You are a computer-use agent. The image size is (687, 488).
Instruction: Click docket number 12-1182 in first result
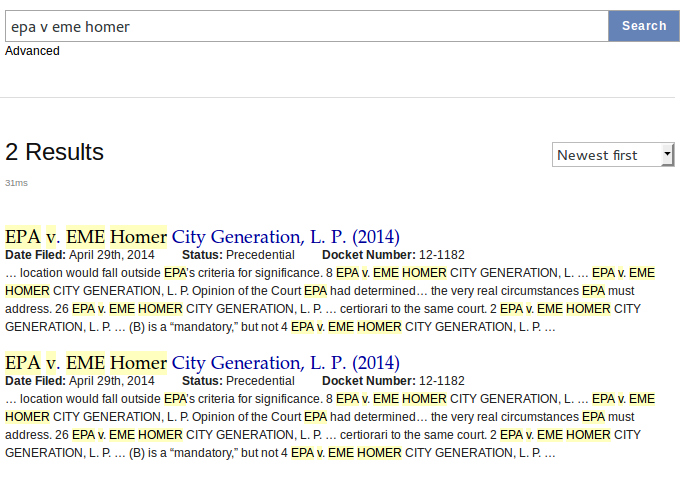(441, 255)
